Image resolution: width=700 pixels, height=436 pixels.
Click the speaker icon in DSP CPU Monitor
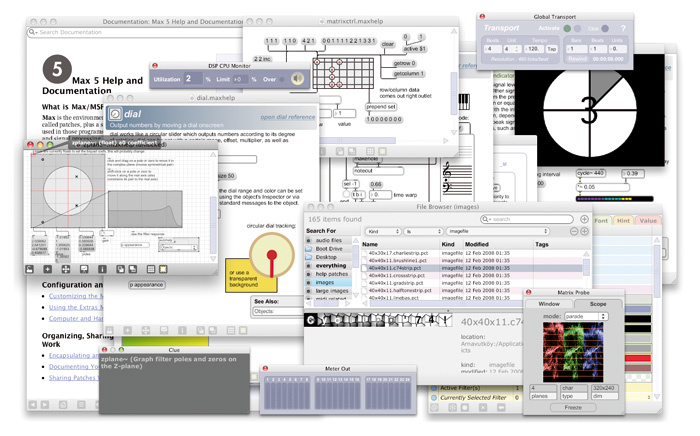299,79
